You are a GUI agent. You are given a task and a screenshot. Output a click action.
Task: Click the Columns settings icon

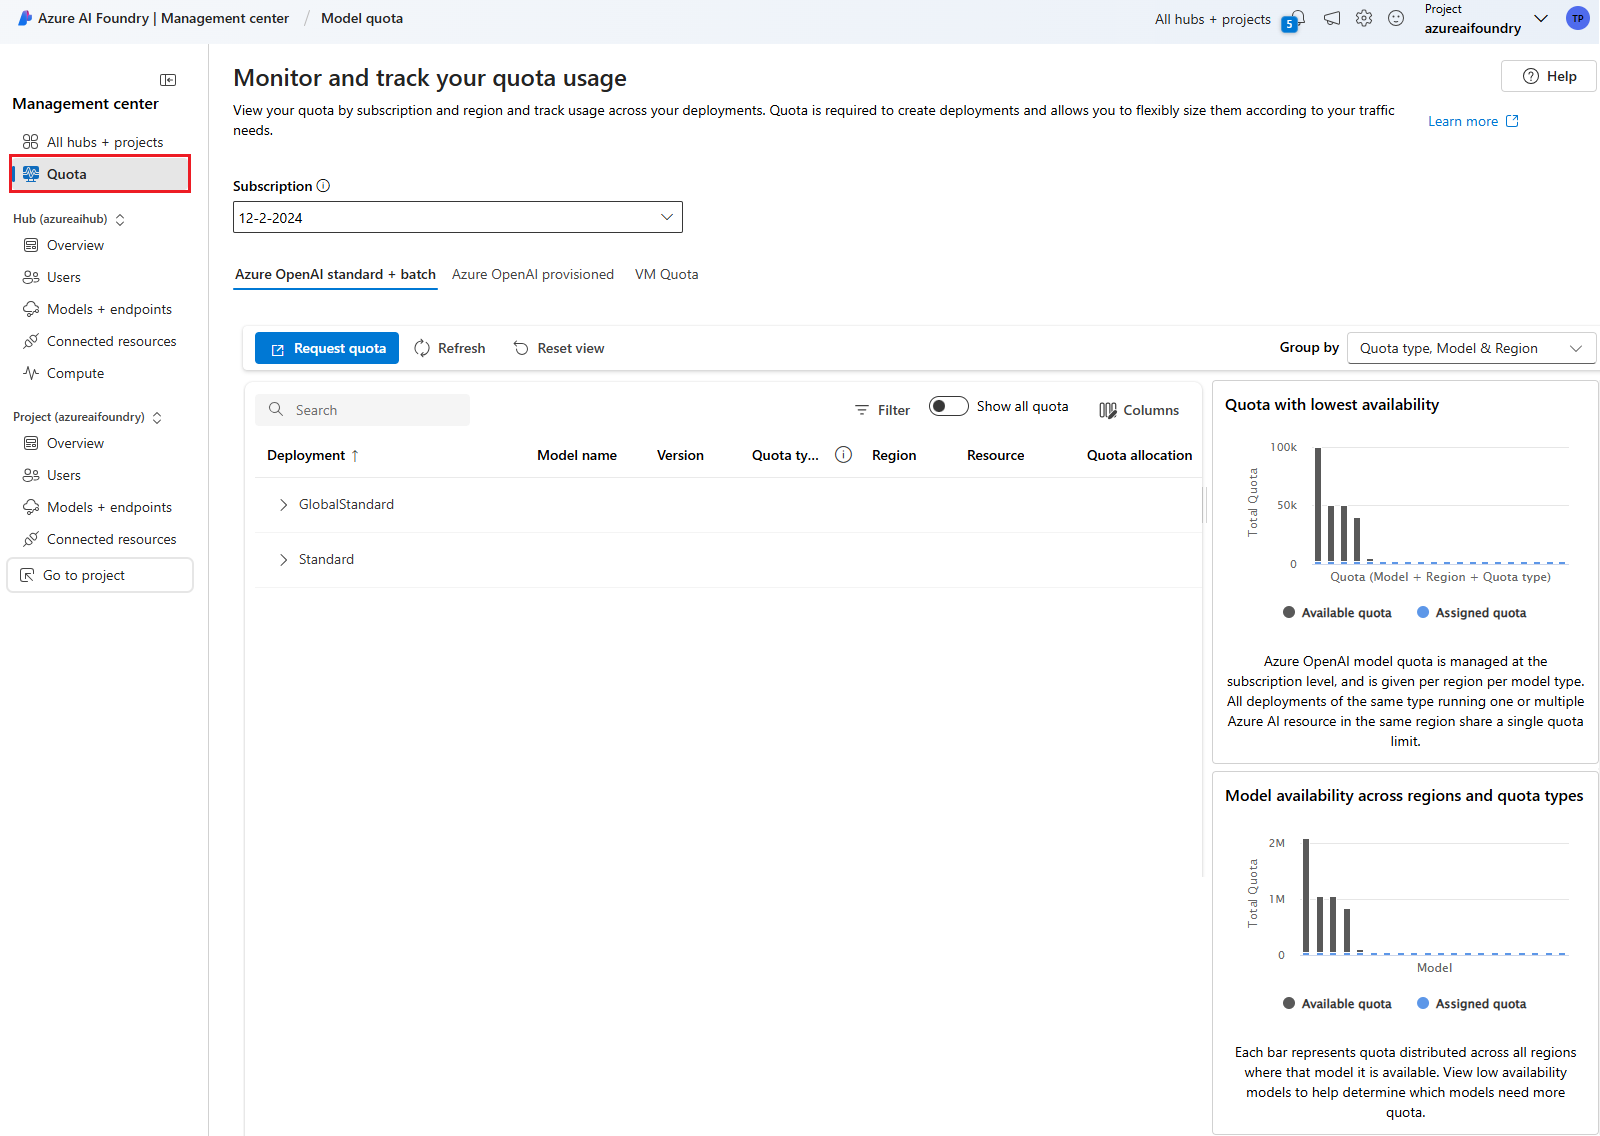[x=1108, y=410]
